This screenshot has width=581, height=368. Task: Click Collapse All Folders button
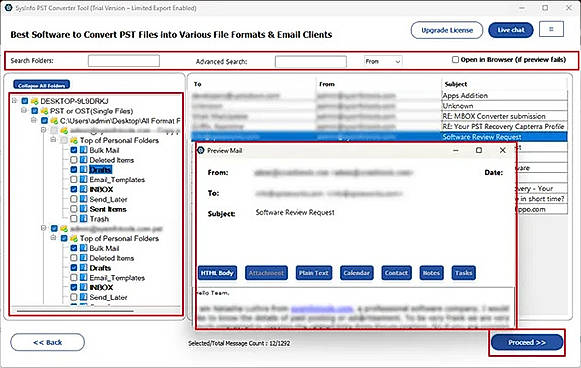pos(42,85)
